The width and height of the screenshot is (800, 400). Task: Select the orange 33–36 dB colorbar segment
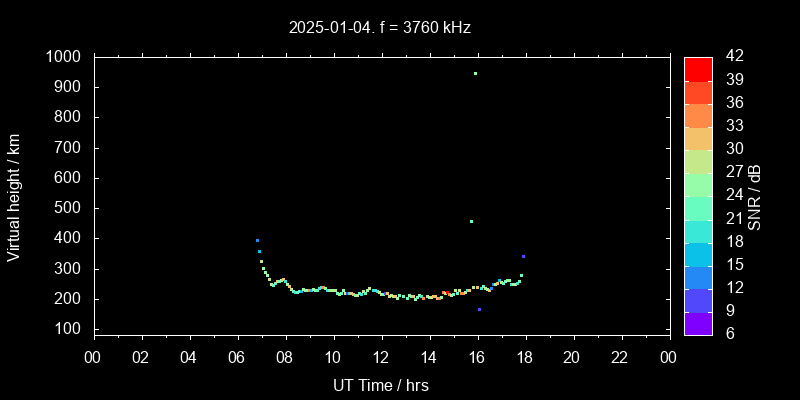point(697,115)
